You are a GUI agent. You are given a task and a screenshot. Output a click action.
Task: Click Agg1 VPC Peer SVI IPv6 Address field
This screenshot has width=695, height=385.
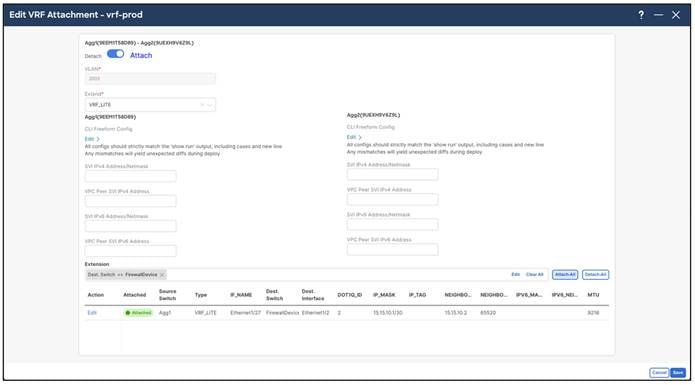coord(130,251)
